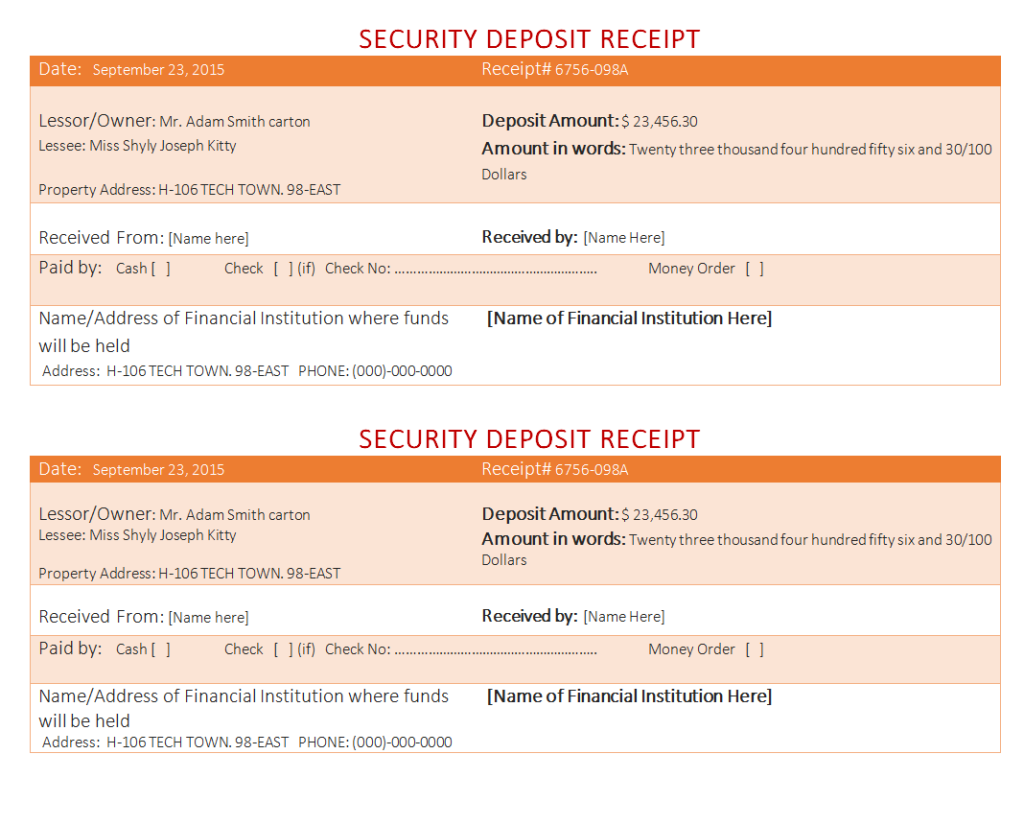
Task: Click the second SECURITY DEPOSIT RECEIPT heading
Action: click(x=529, y=439)
